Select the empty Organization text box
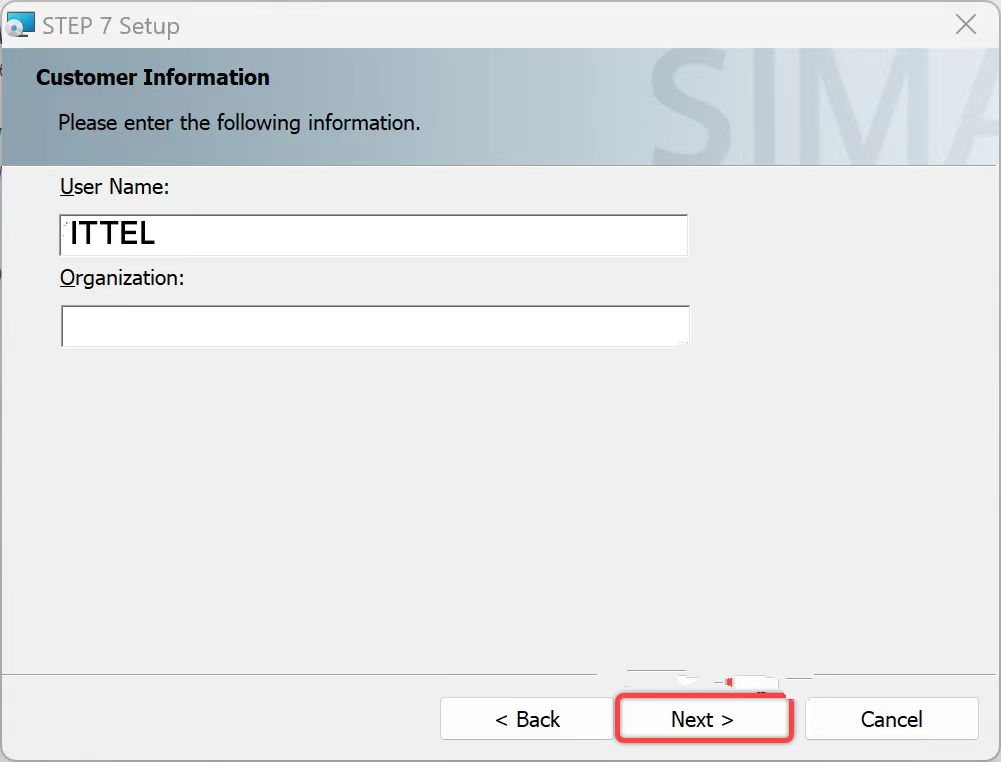 pyautogui.click(x=375, y=326)
